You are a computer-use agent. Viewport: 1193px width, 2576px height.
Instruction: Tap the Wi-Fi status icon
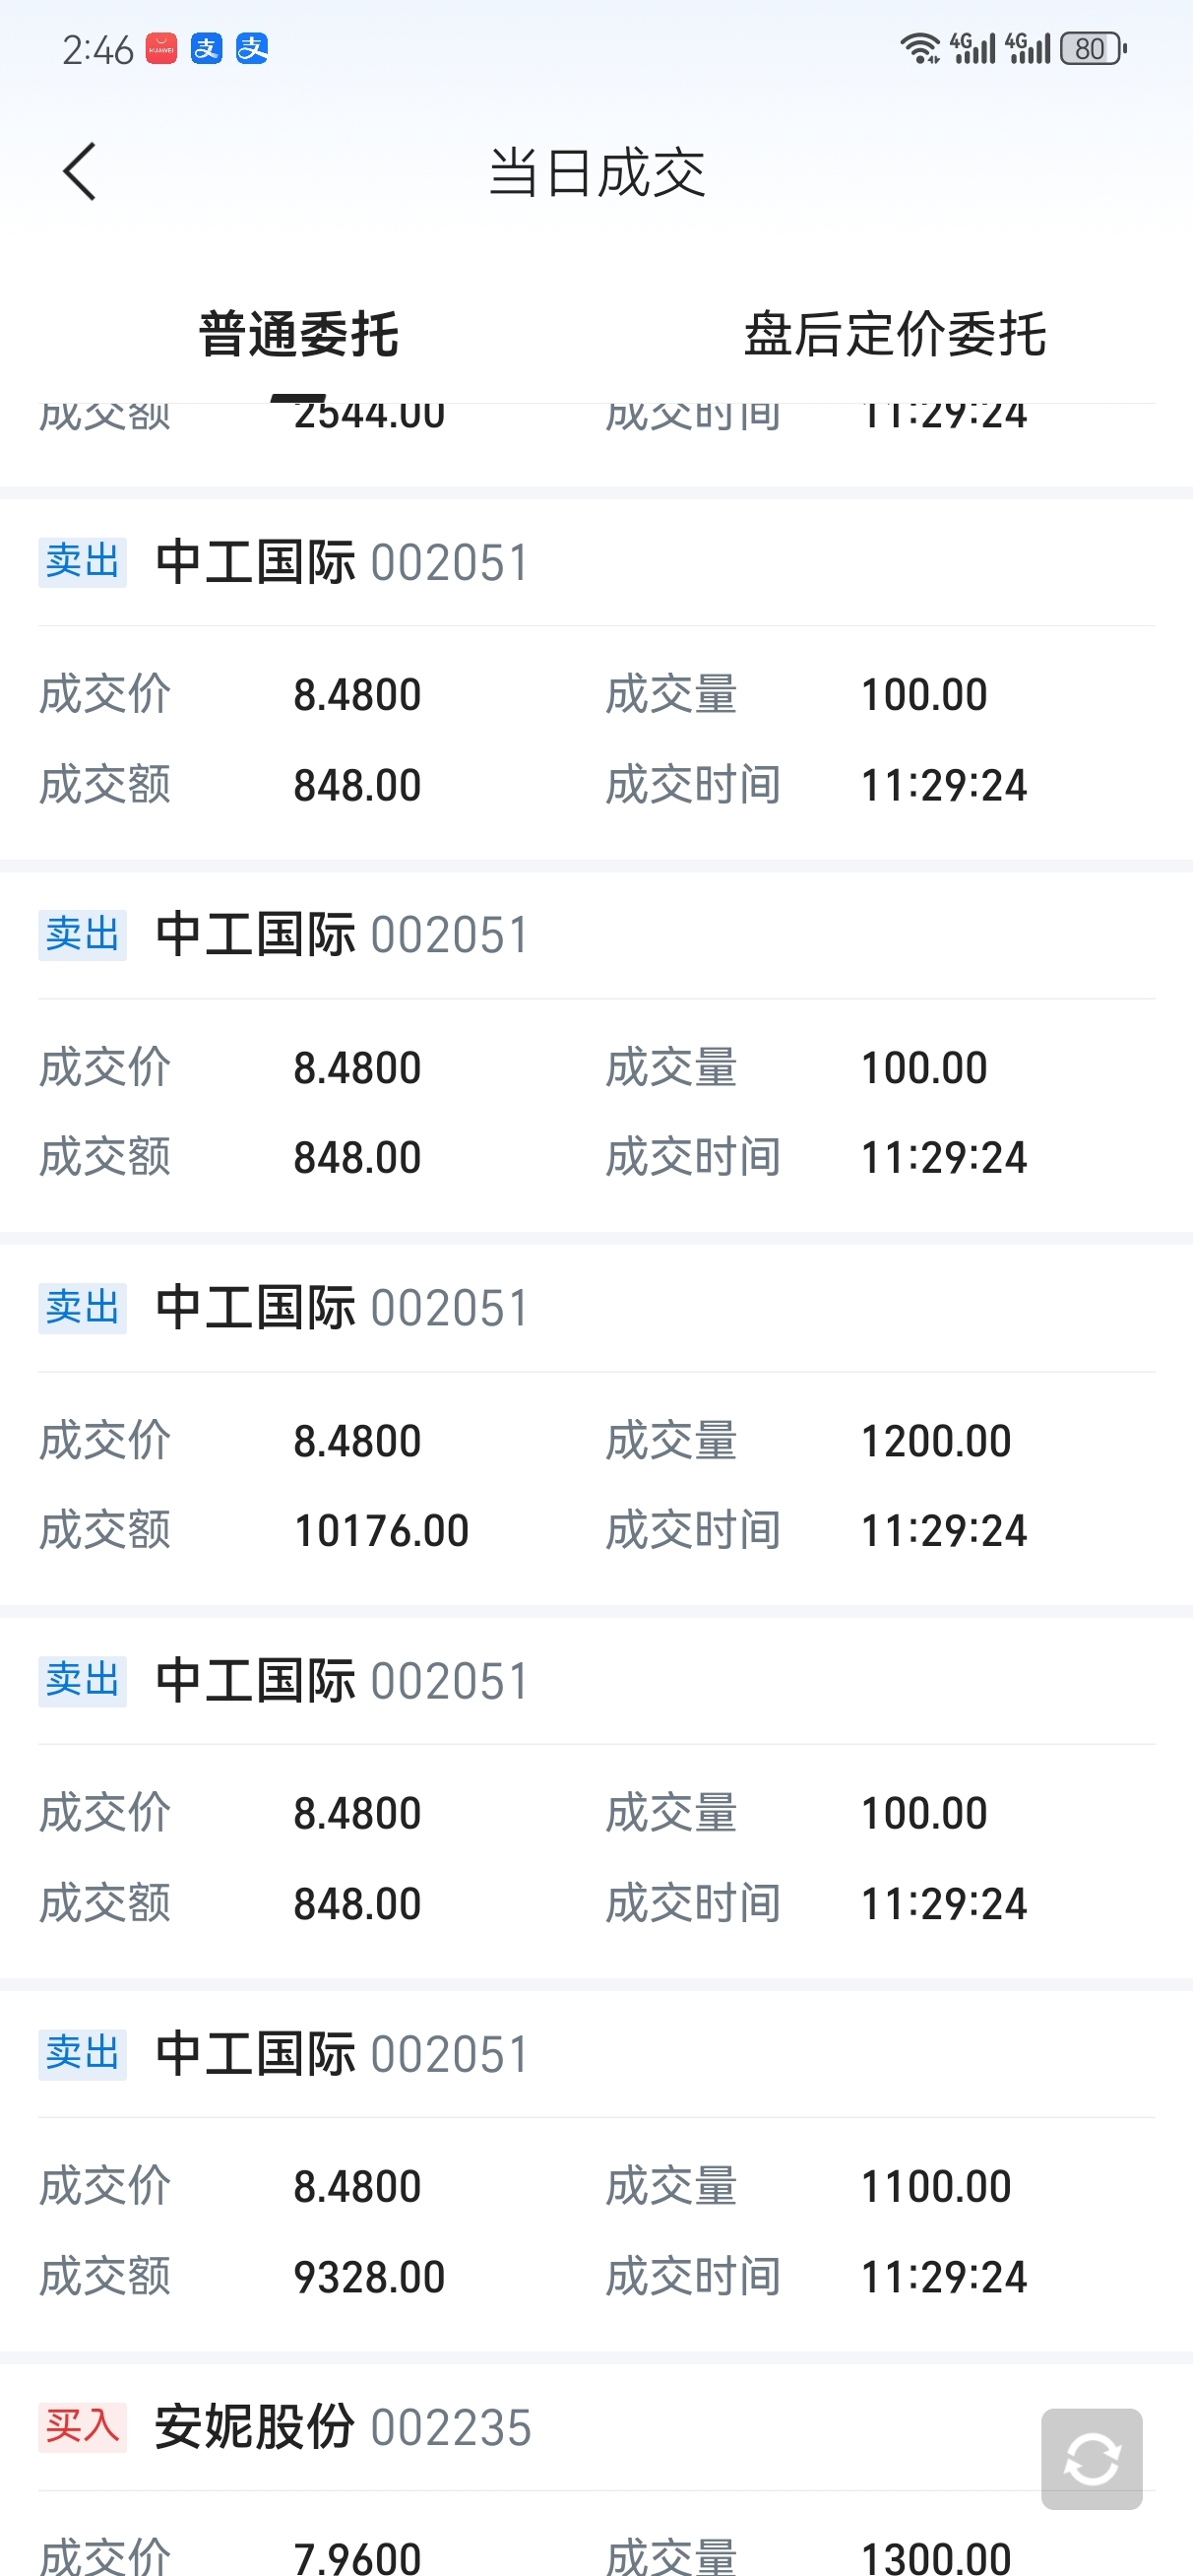point(919,49)
